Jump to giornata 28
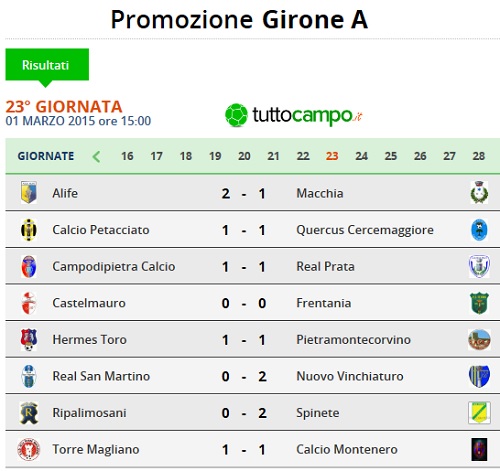 pyautogui.click(x=478, y=156)
